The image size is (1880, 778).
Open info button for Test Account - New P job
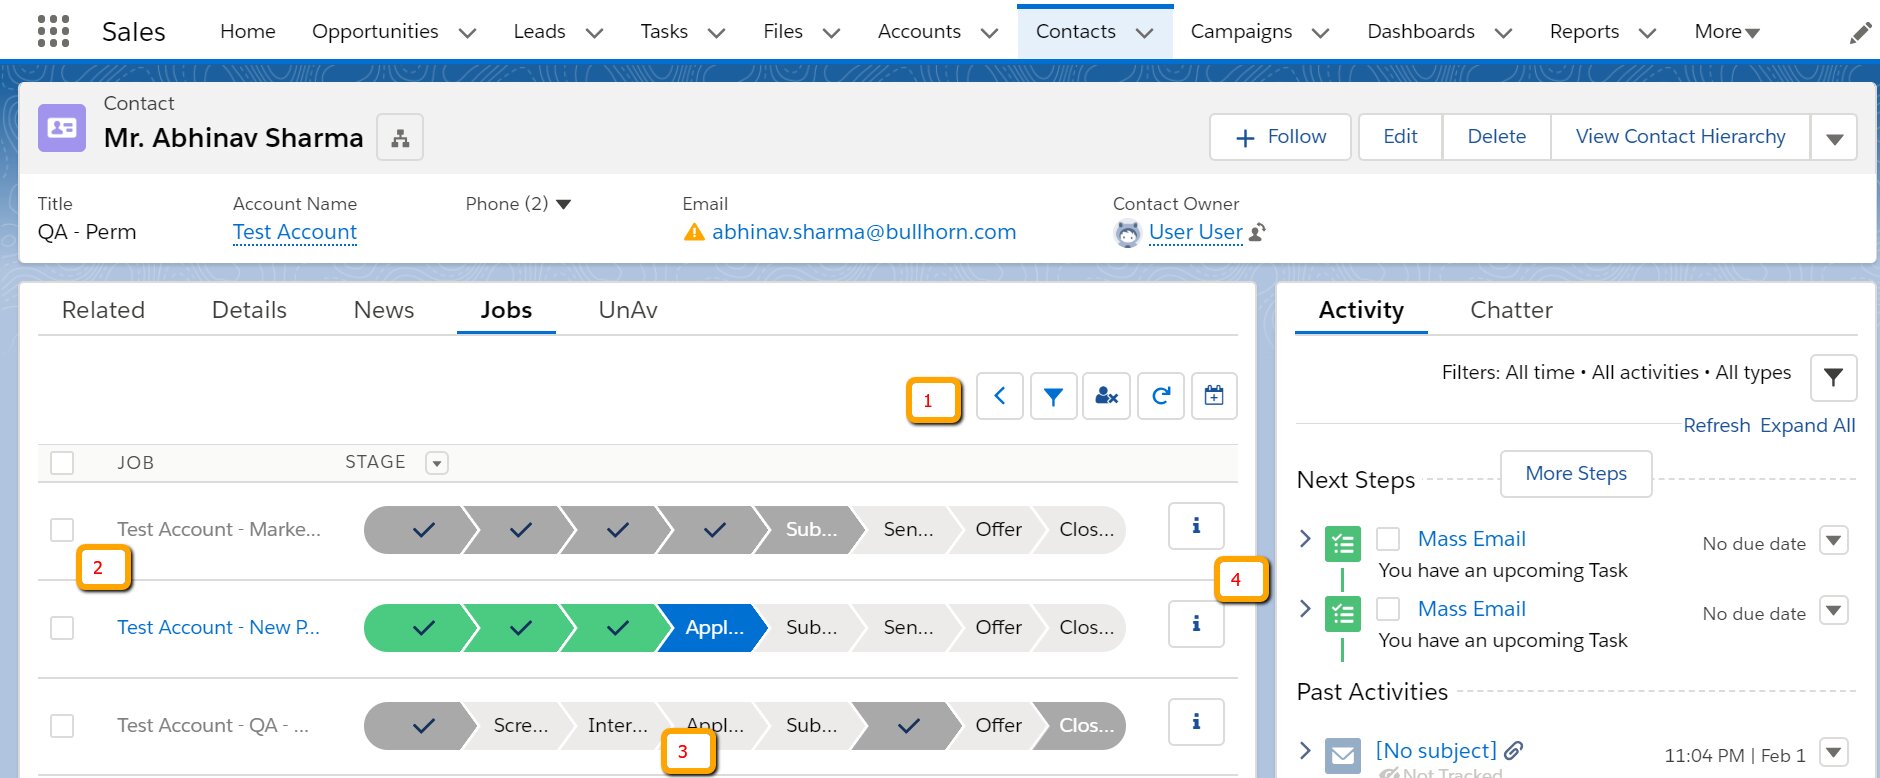(x=1196, y=624)
